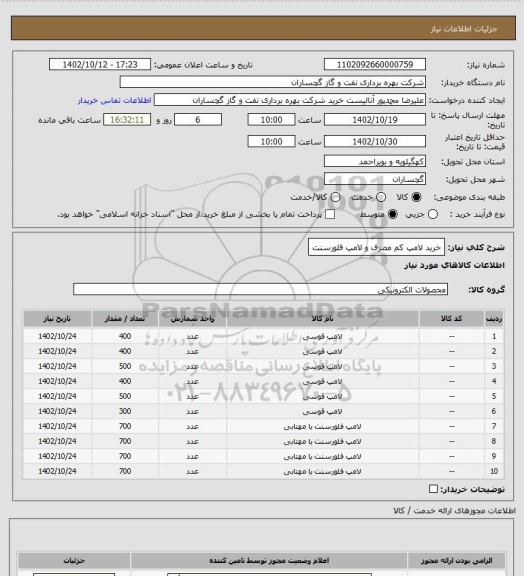This screenshot has height=576, width=524.
Task: Select row 6 product name لامپ قوسی
Action: point(323,411)
